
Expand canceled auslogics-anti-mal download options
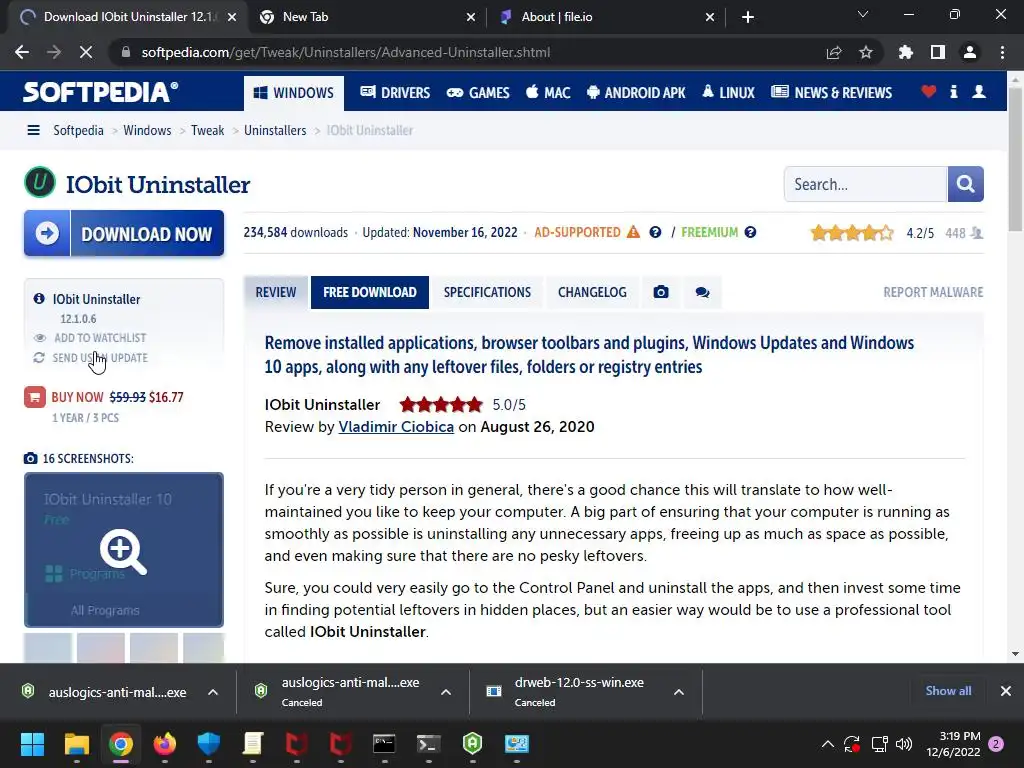click(x=446, y=692)
